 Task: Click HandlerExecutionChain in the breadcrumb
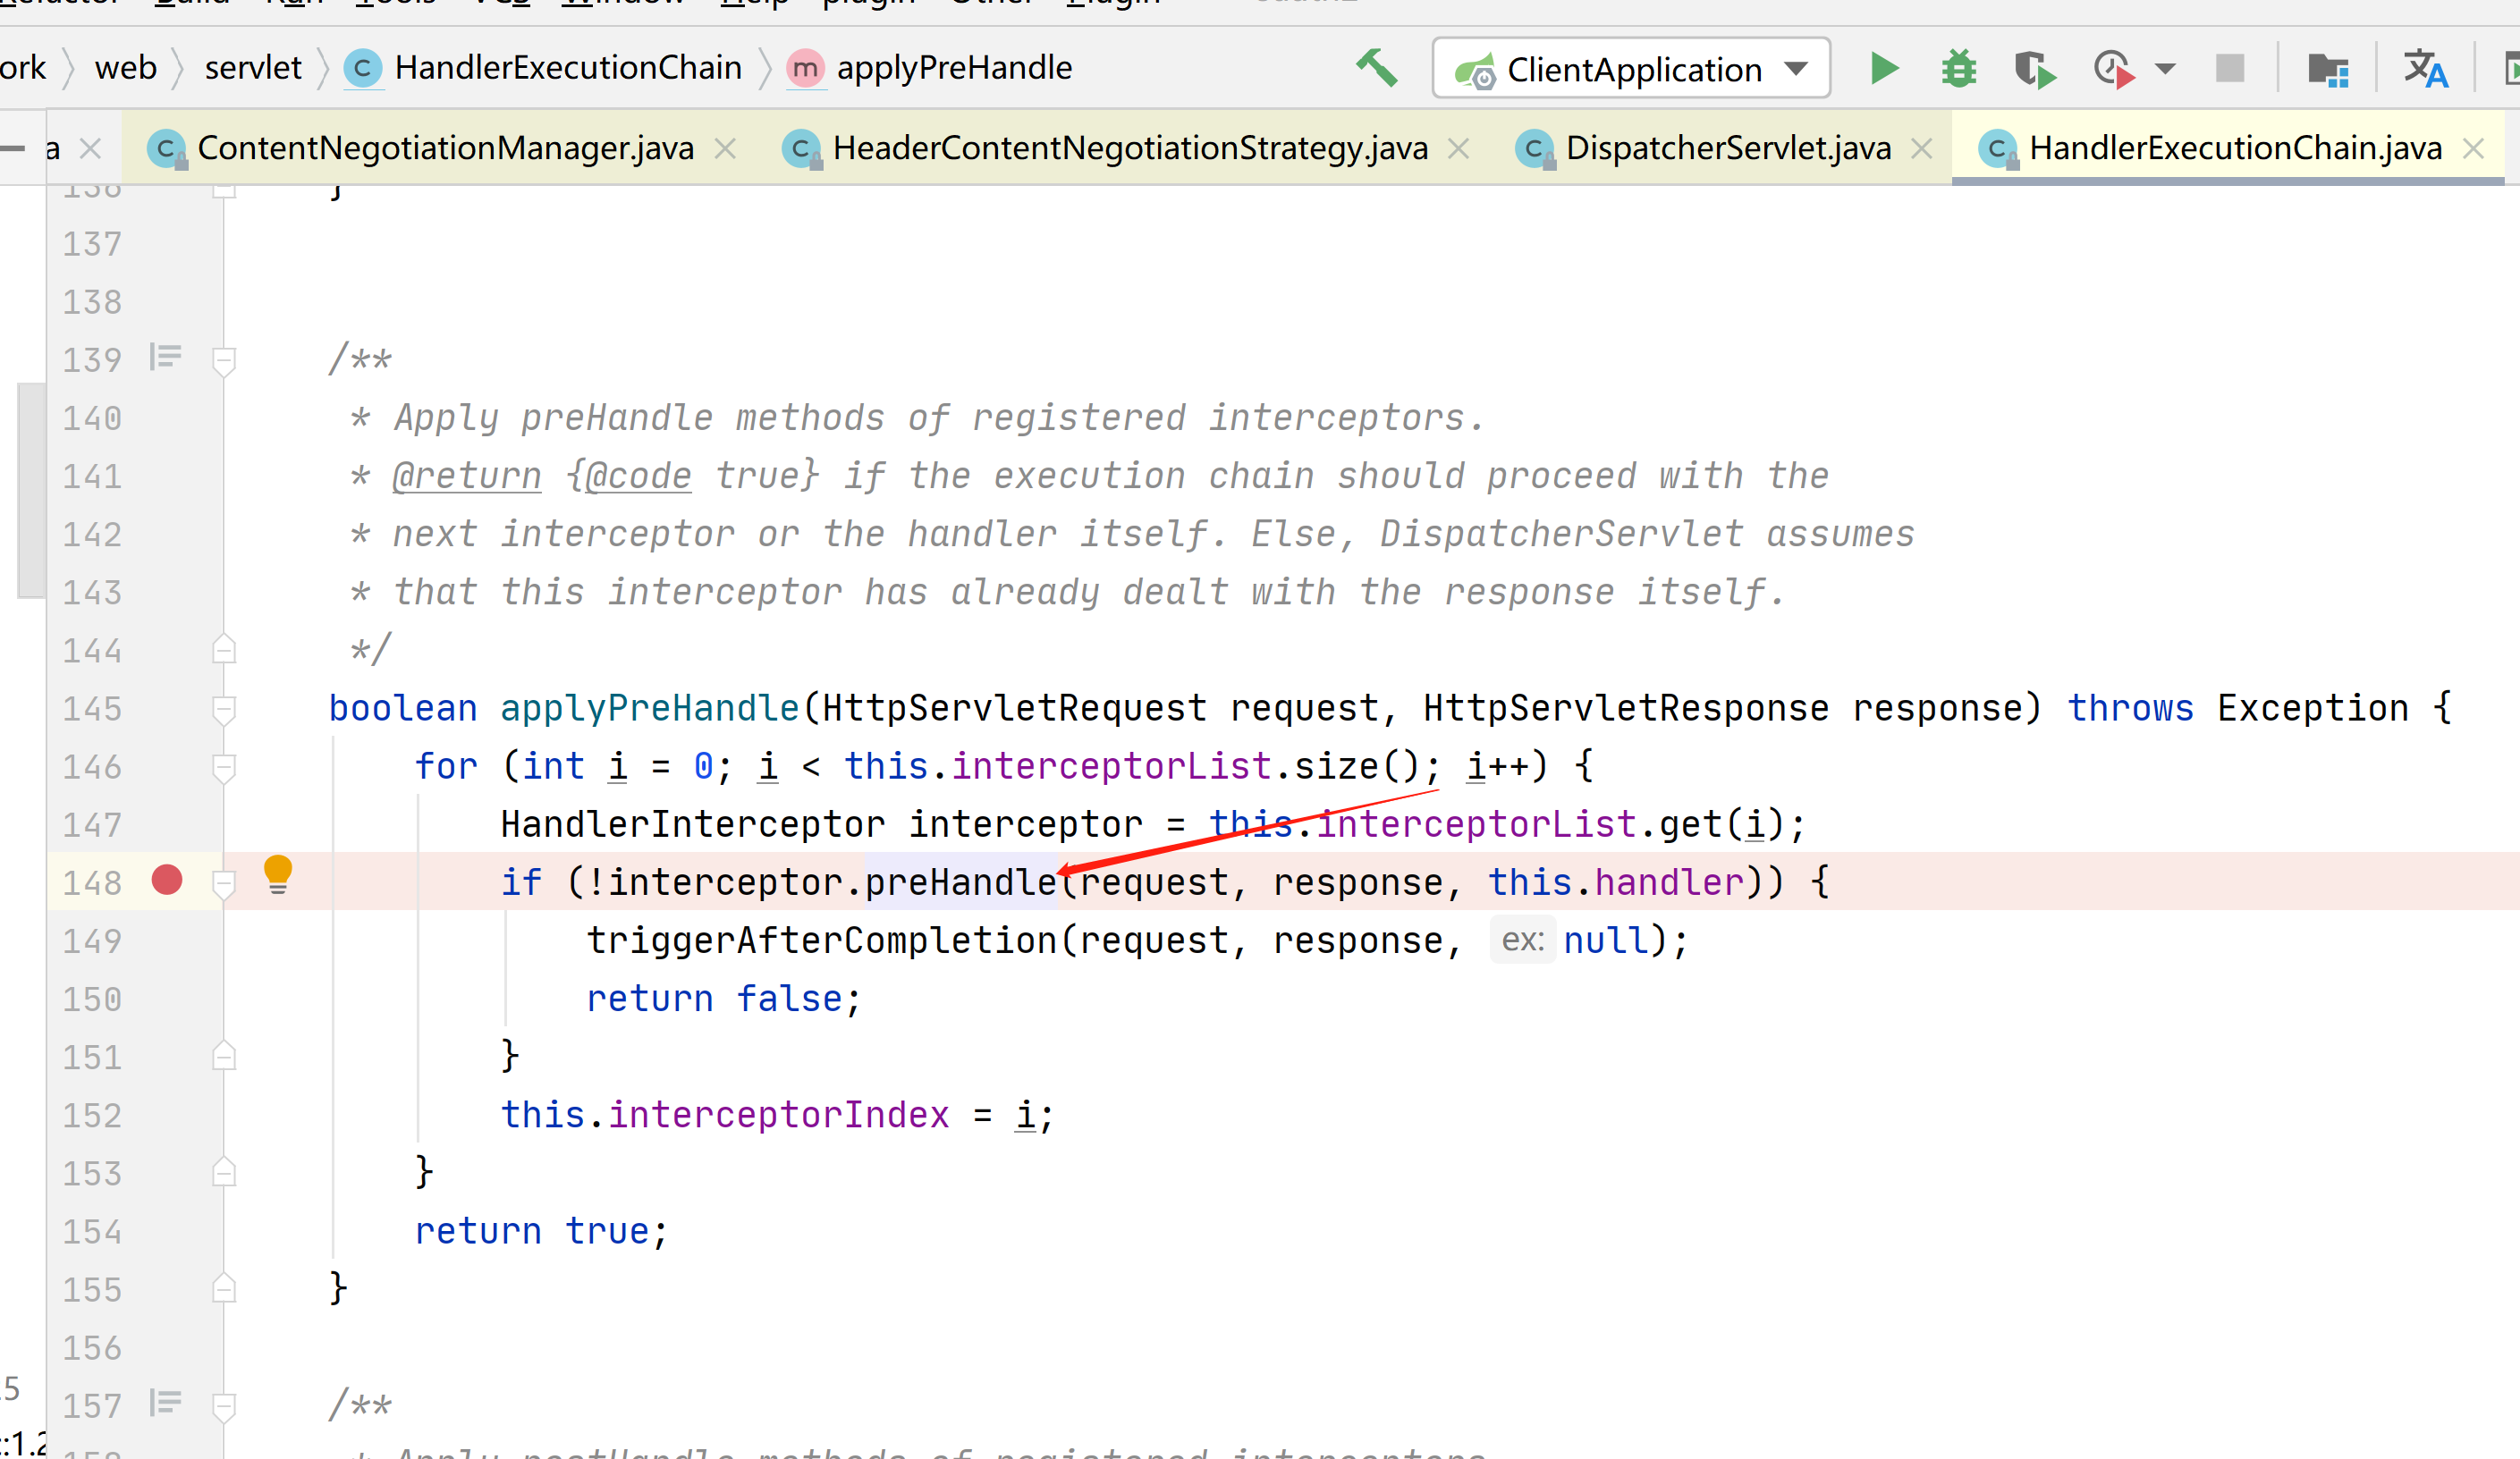[x=567, y=68]
